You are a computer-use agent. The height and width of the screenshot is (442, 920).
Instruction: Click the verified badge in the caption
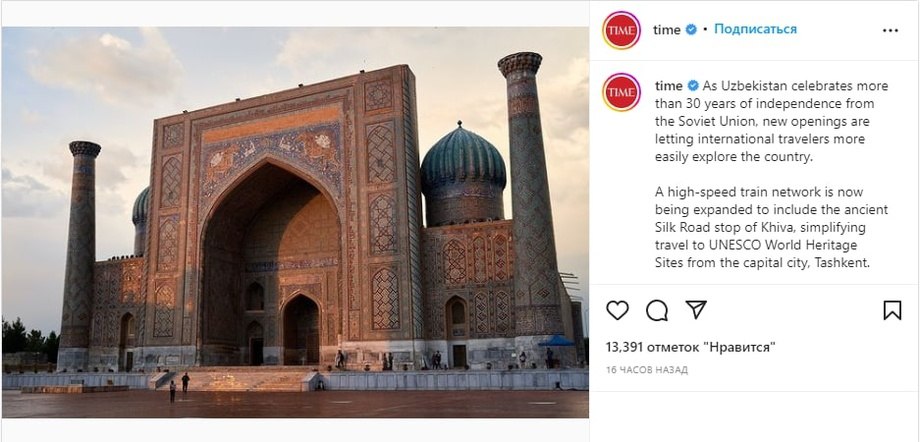[690, 86]
